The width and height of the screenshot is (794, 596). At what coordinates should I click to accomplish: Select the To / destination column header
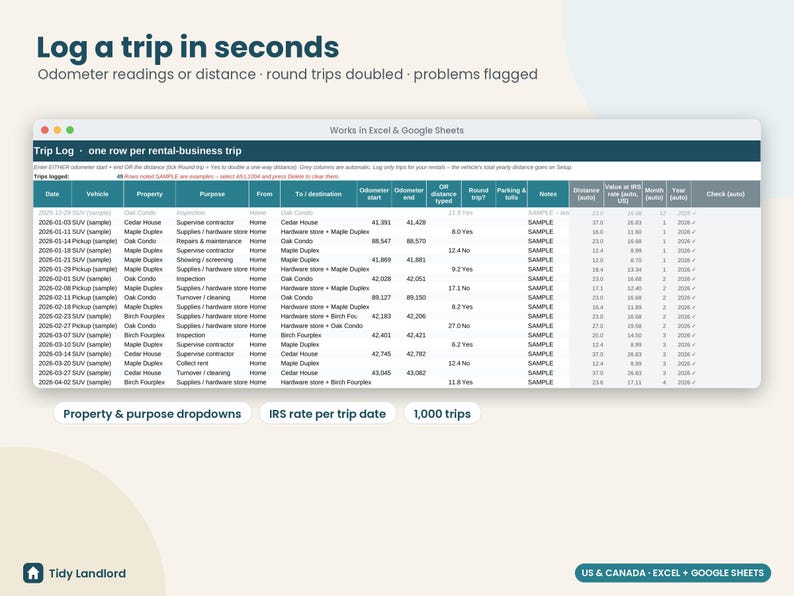pos(319,194)
